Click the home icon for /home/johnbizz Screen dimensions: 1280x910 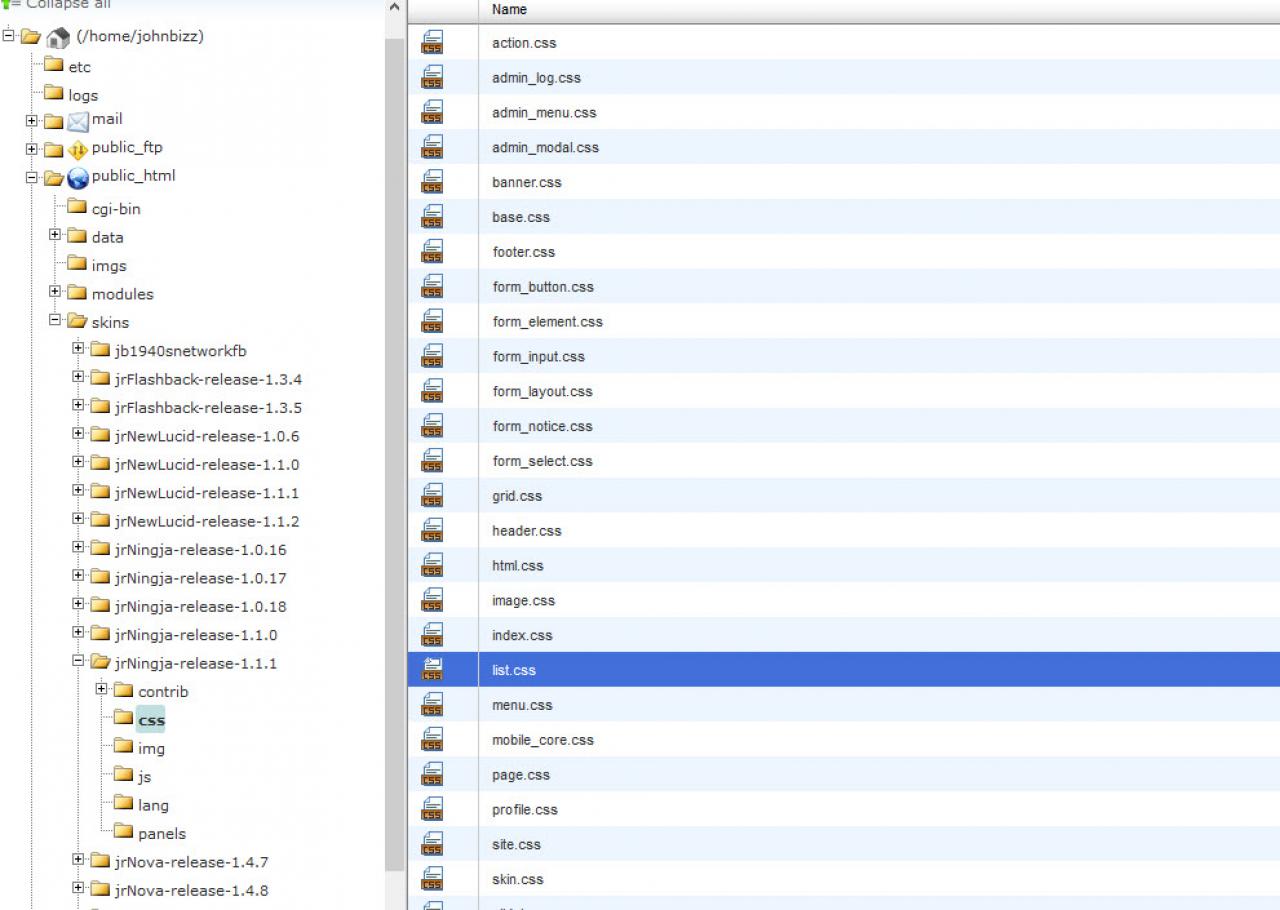(x=58, y=37)
